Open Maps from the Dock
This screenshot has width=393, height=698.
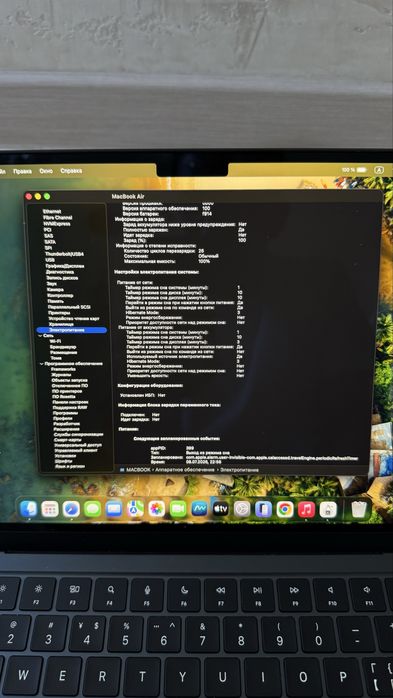[135, 509]
